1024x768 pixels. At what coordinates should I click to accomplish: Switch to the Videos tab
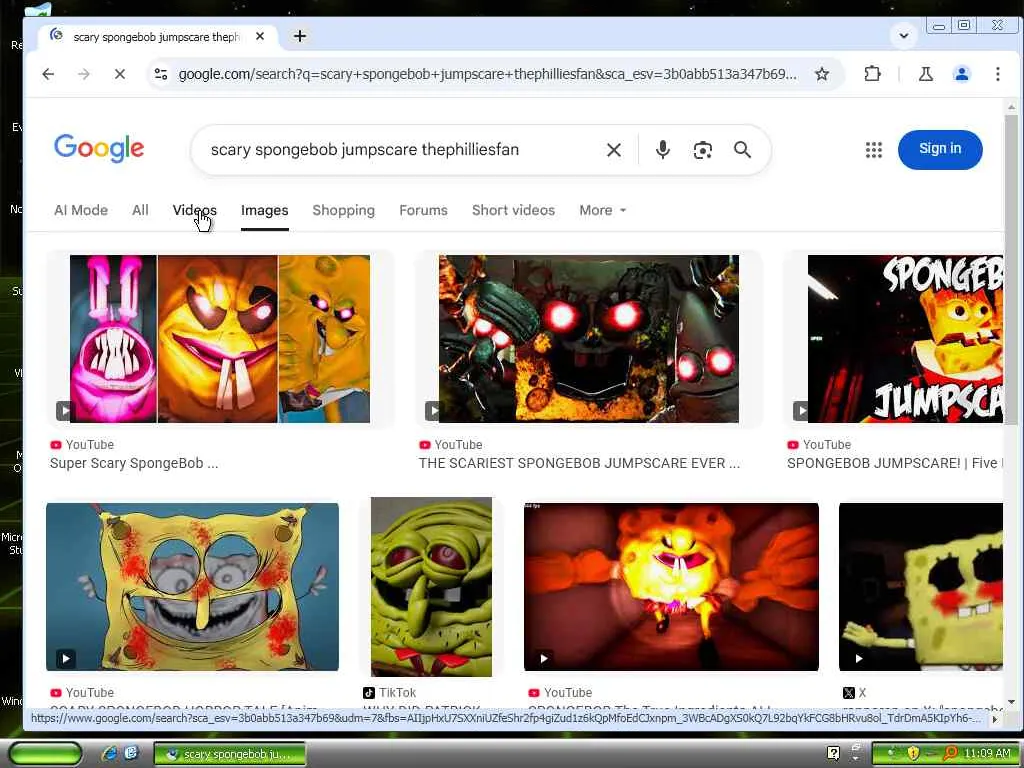[195, 210]
